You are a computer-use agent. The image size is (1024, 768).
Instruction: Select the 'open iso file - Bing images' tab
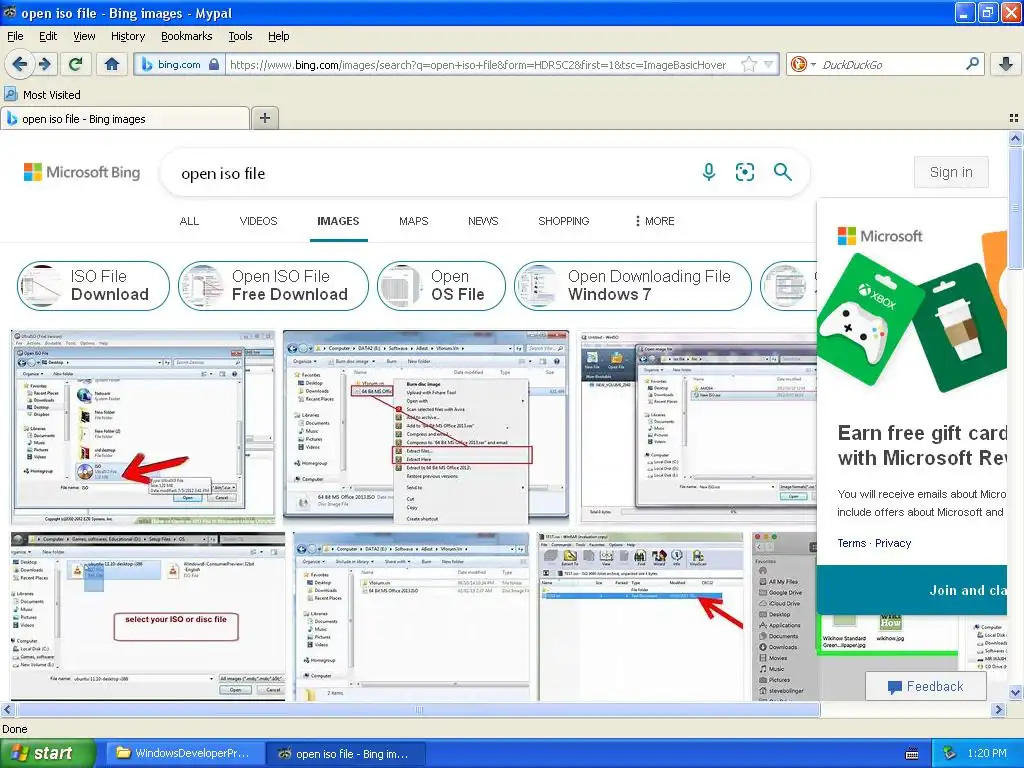point(125,119)
